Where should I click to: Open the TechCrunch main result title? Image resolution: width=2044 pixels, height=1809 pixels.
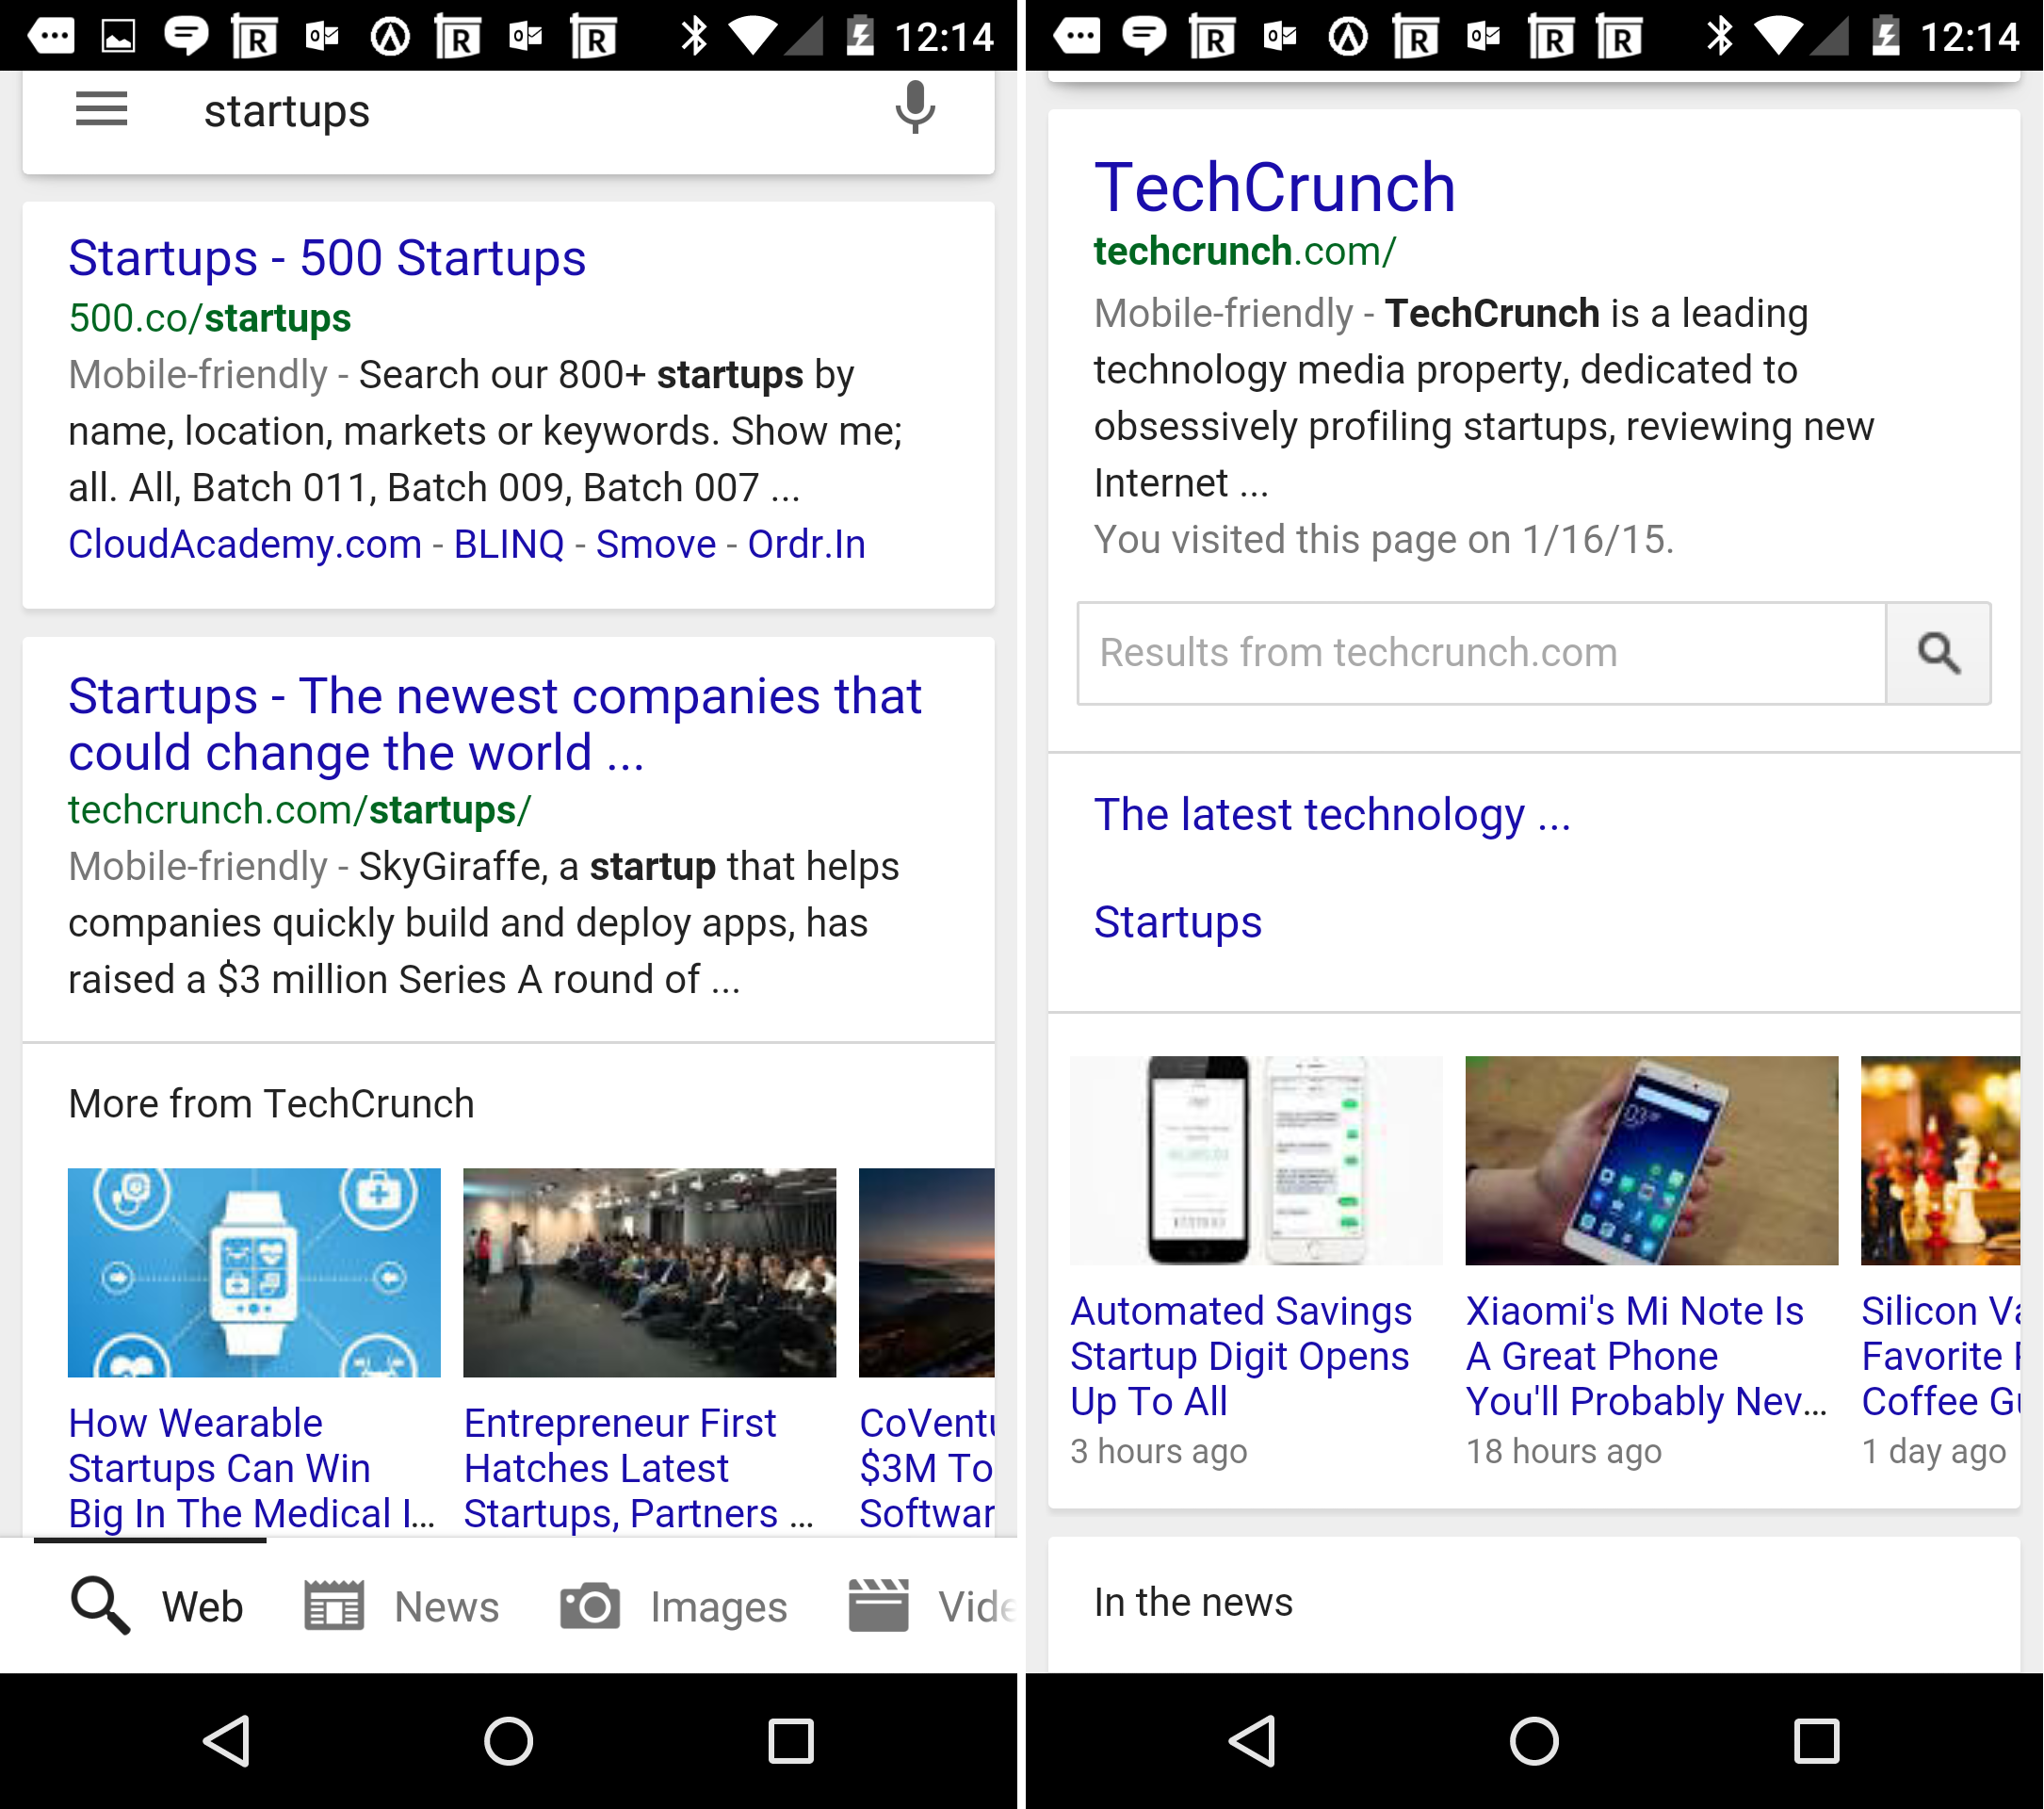(1274, 188)
